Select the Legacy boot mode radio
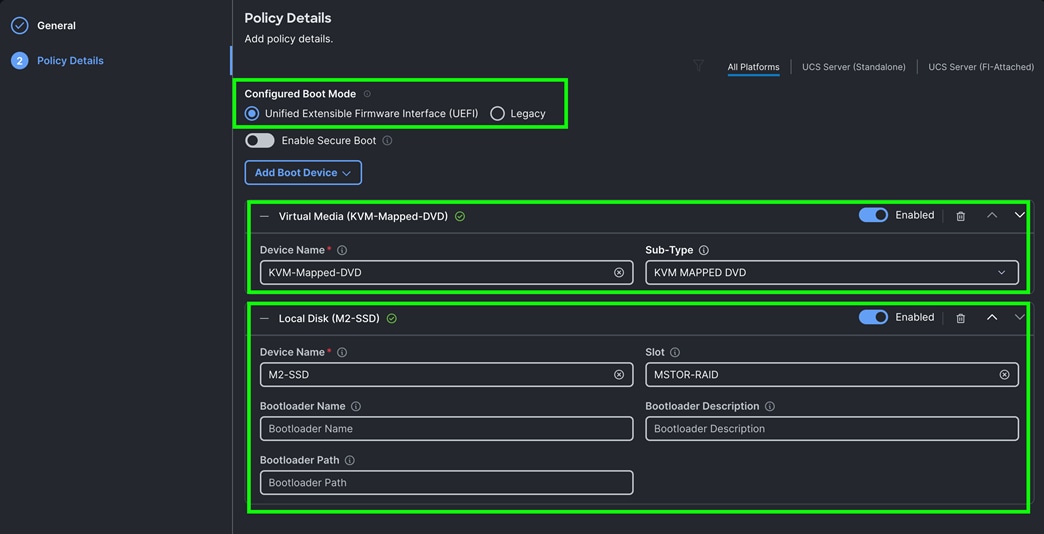 497,114
